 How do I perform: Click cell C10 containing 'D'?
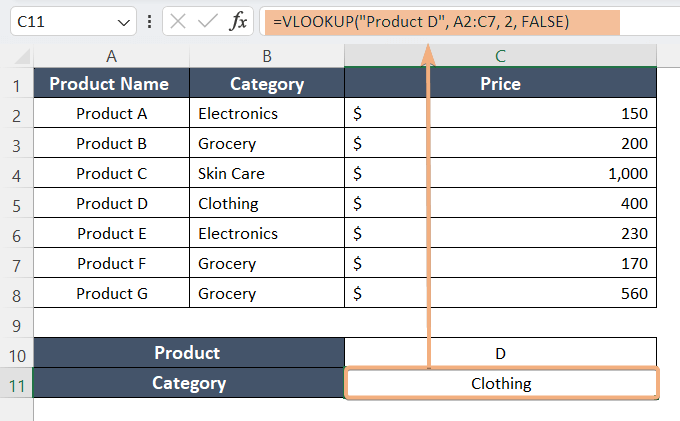500,352
